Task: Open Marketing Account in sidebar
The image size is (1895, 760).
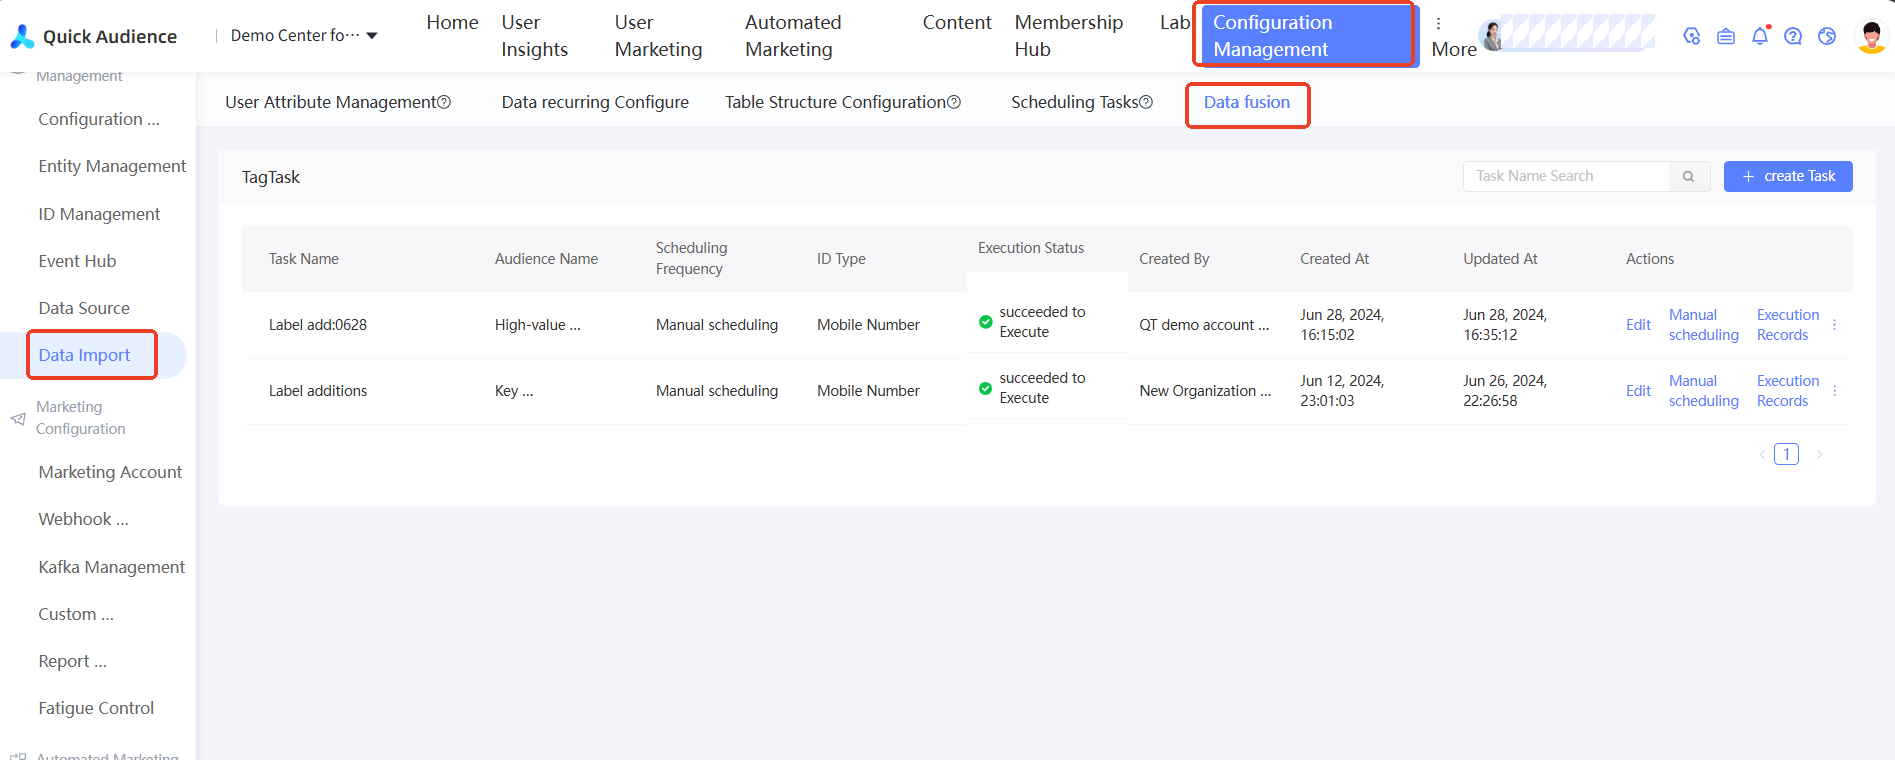Action: [110, 472]
